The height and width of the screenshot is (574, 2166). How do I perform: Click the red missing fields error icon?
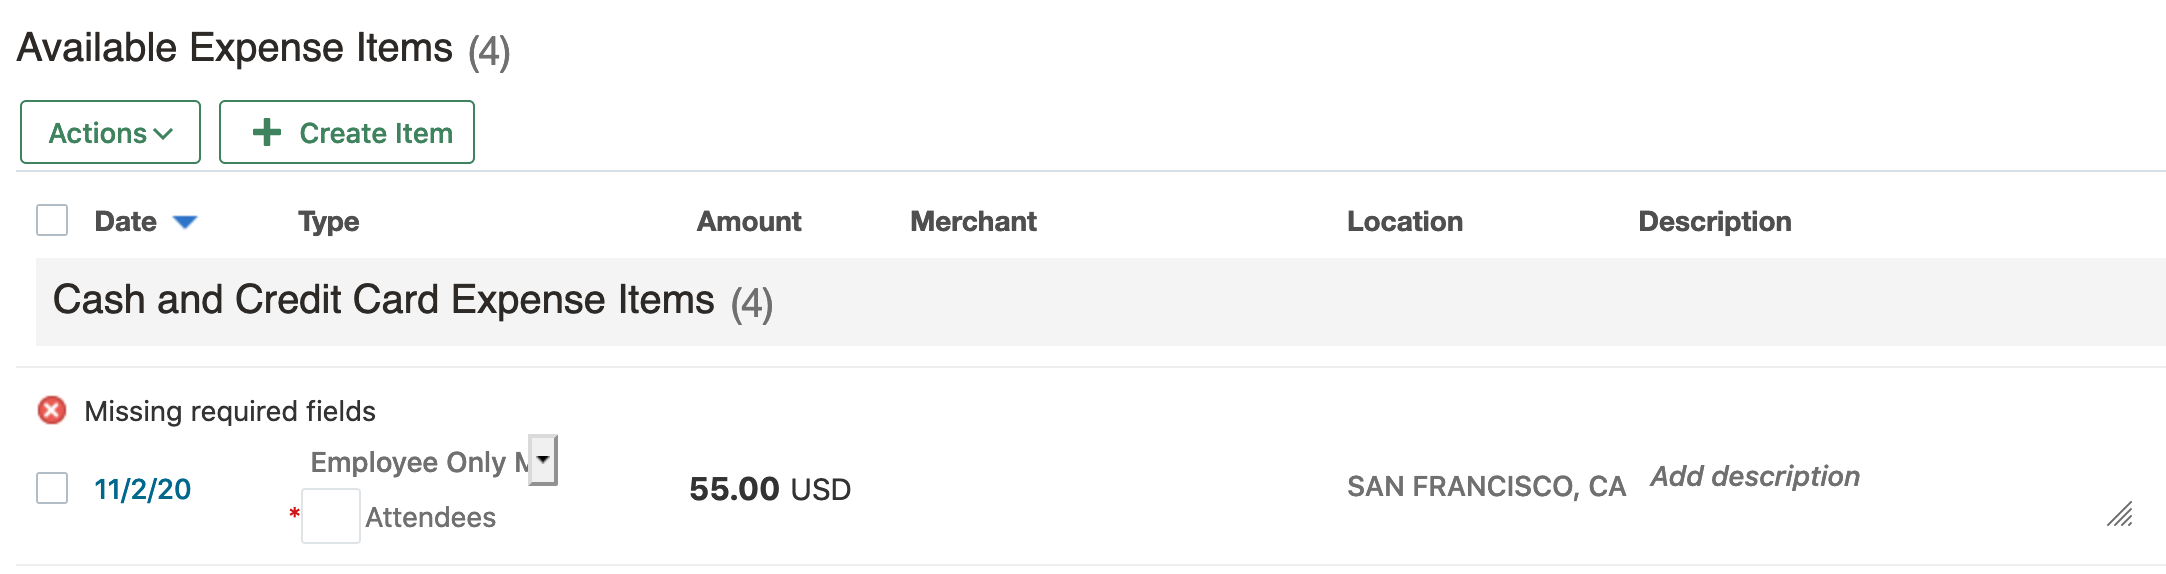click(52, 410)
